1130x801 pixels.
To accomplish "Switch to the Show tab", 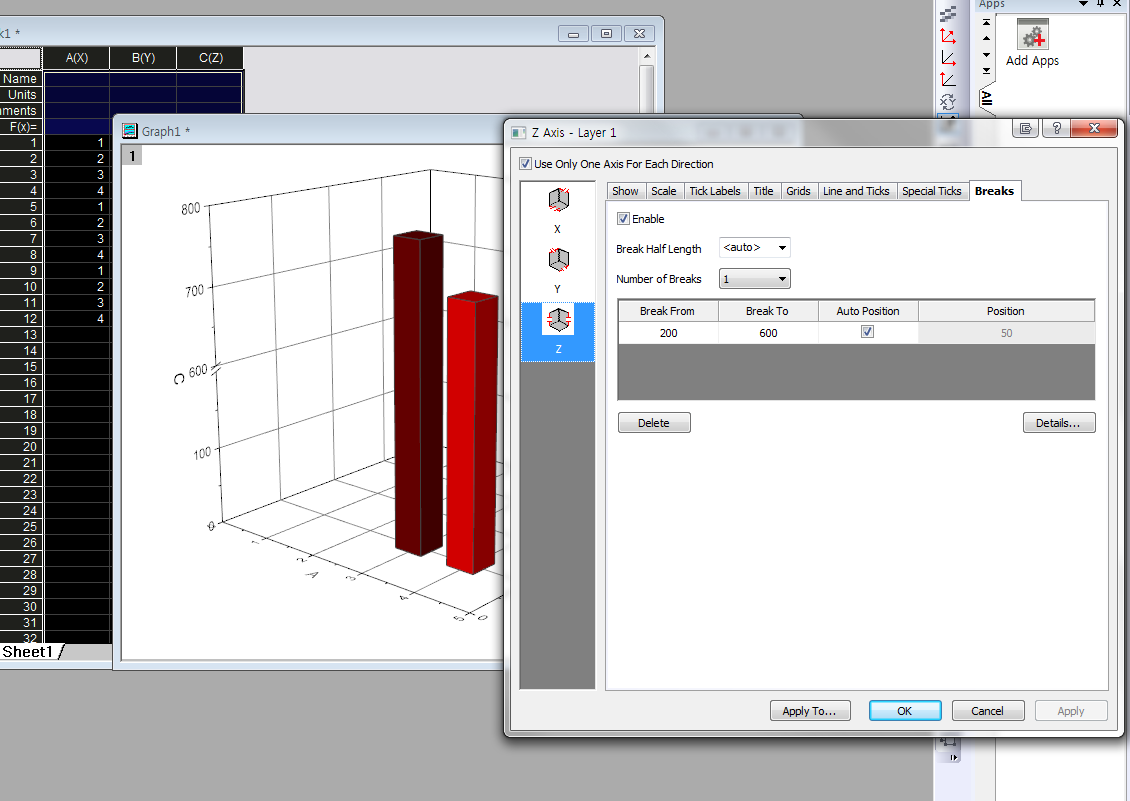I will coord(625,191).
